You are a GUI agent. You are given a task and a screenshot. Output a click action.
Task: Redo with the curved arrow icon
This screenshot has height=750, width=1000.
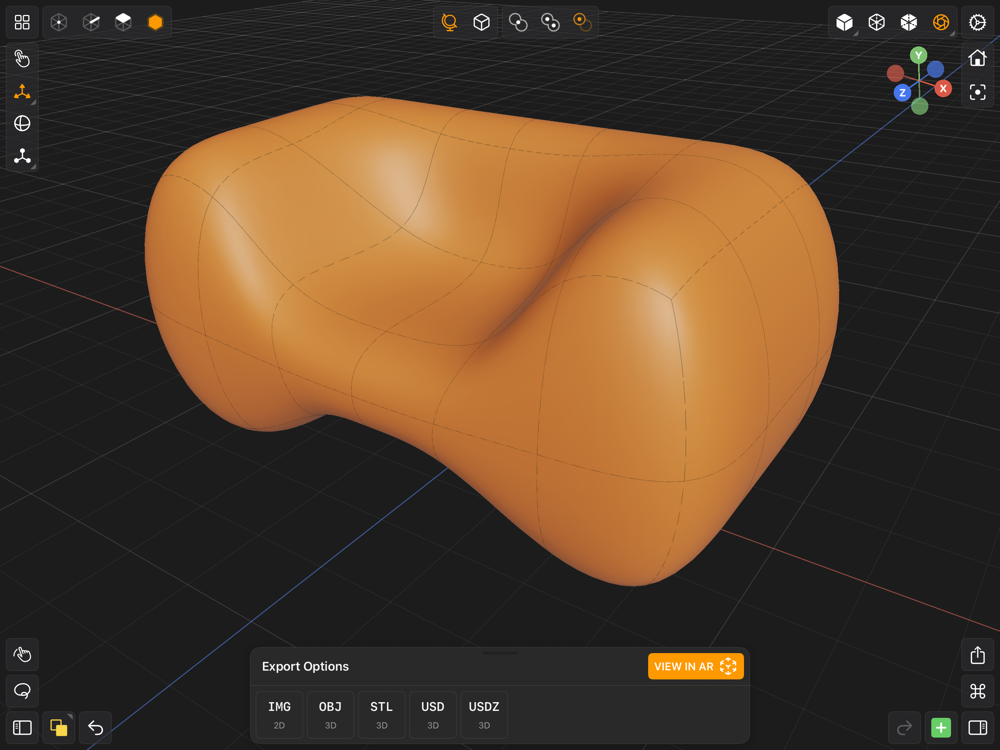(904, 728)
